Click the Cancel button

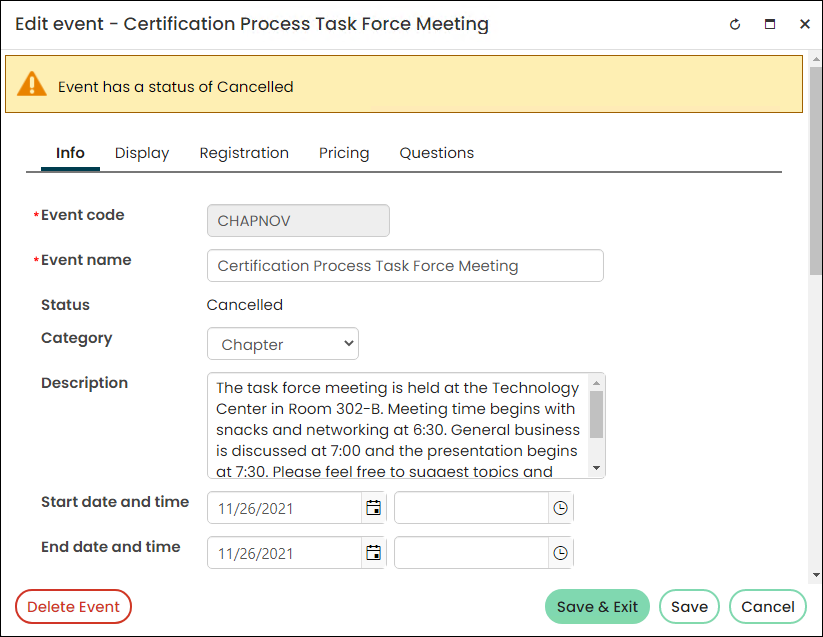tap(768, 607)
